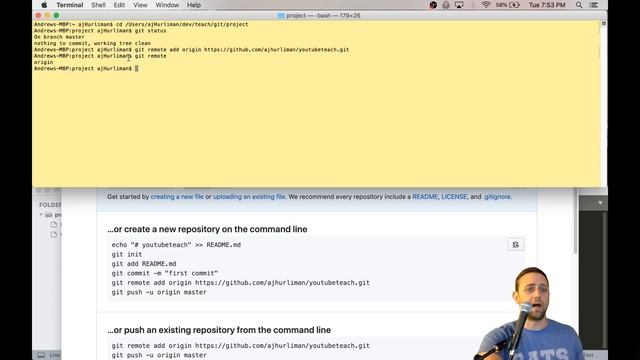Image resolution: width=640 pixels, height=360 pixels.
Task: Click the 'nothing to commit, working tree clean' line
Action: 92,43
